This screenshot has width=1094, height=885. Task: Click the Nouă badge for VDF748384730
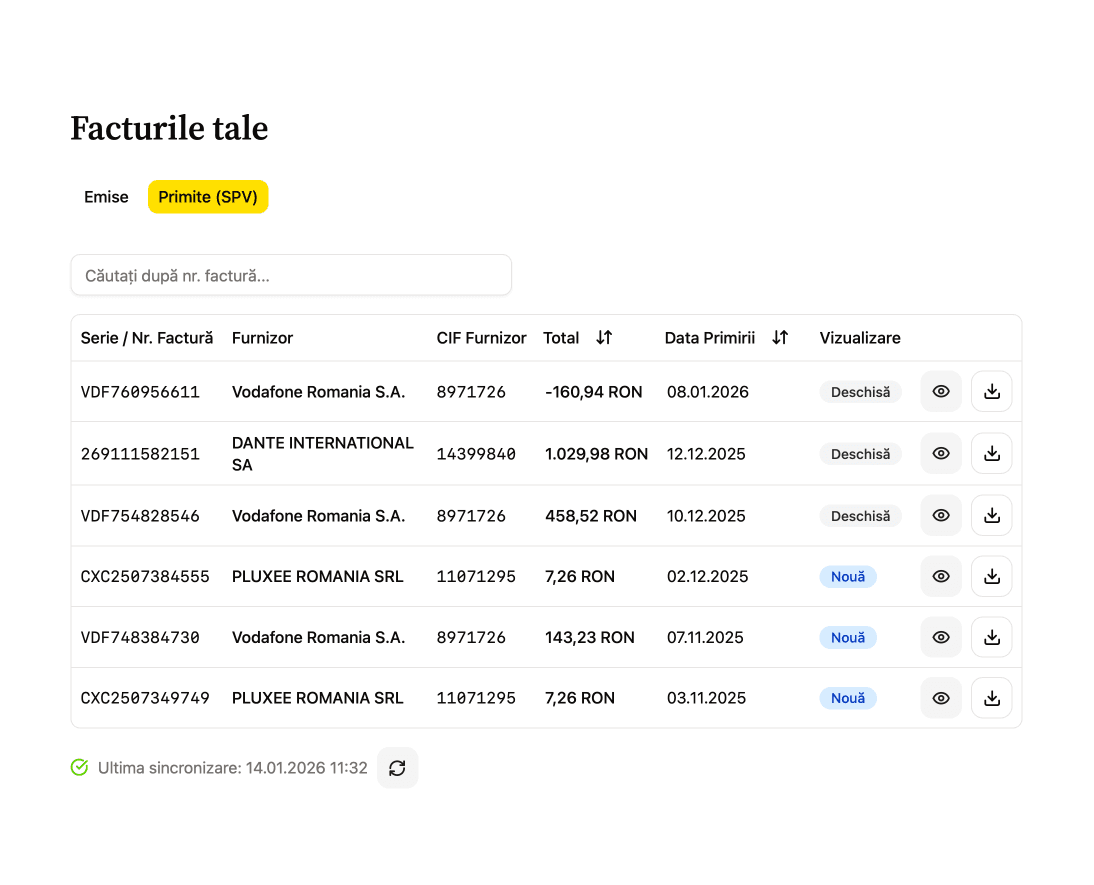[x=848, y=638]
